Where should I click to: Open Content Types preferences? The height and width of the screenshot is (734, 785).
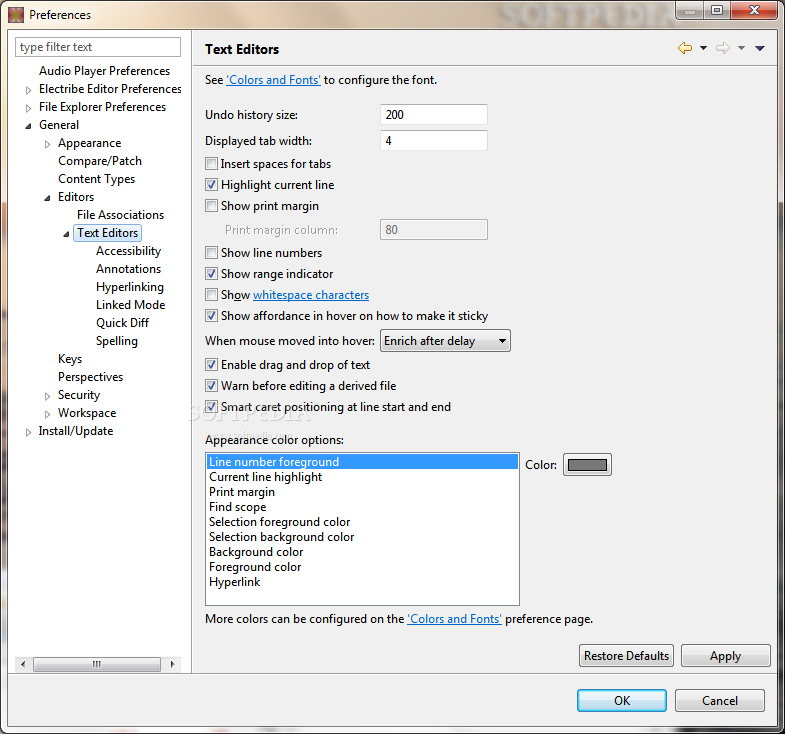coord(96,179)
